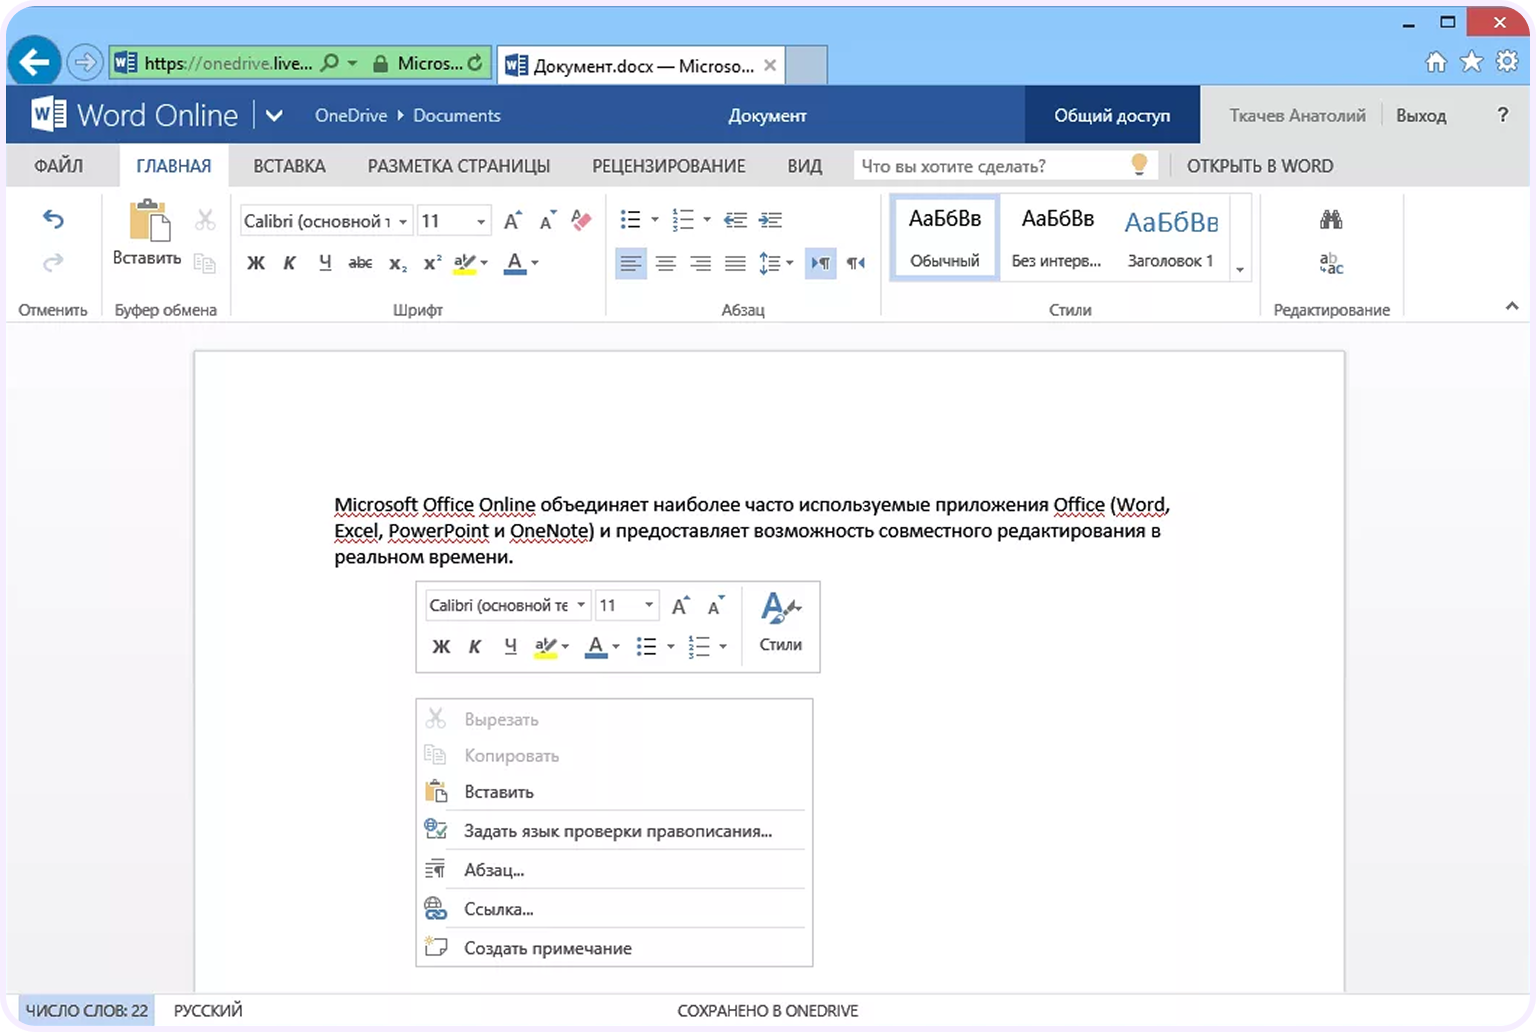
Task: Open browser settings with the gear icon
Action: (1507, 62)
